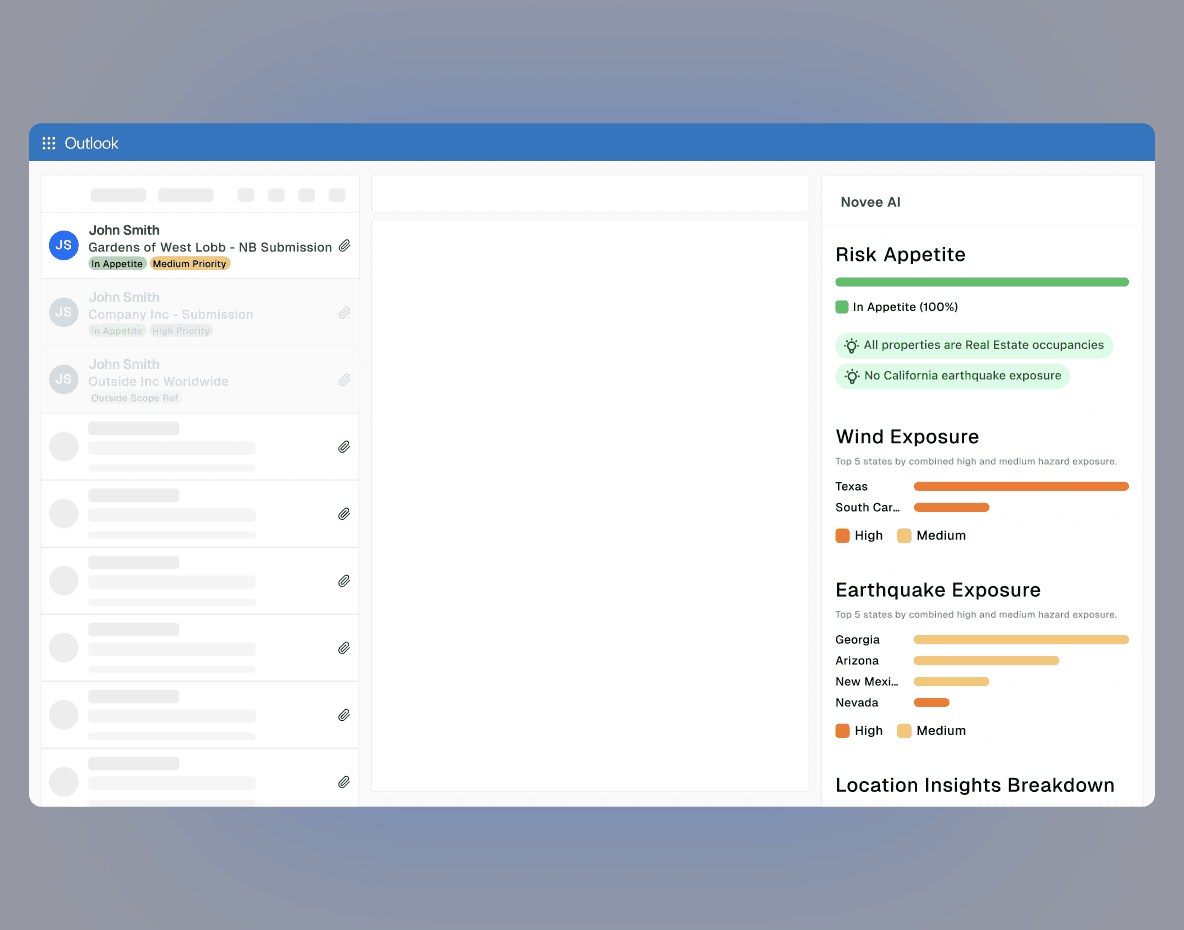Click High legend swatch under Earthquake Exposure

843,731
